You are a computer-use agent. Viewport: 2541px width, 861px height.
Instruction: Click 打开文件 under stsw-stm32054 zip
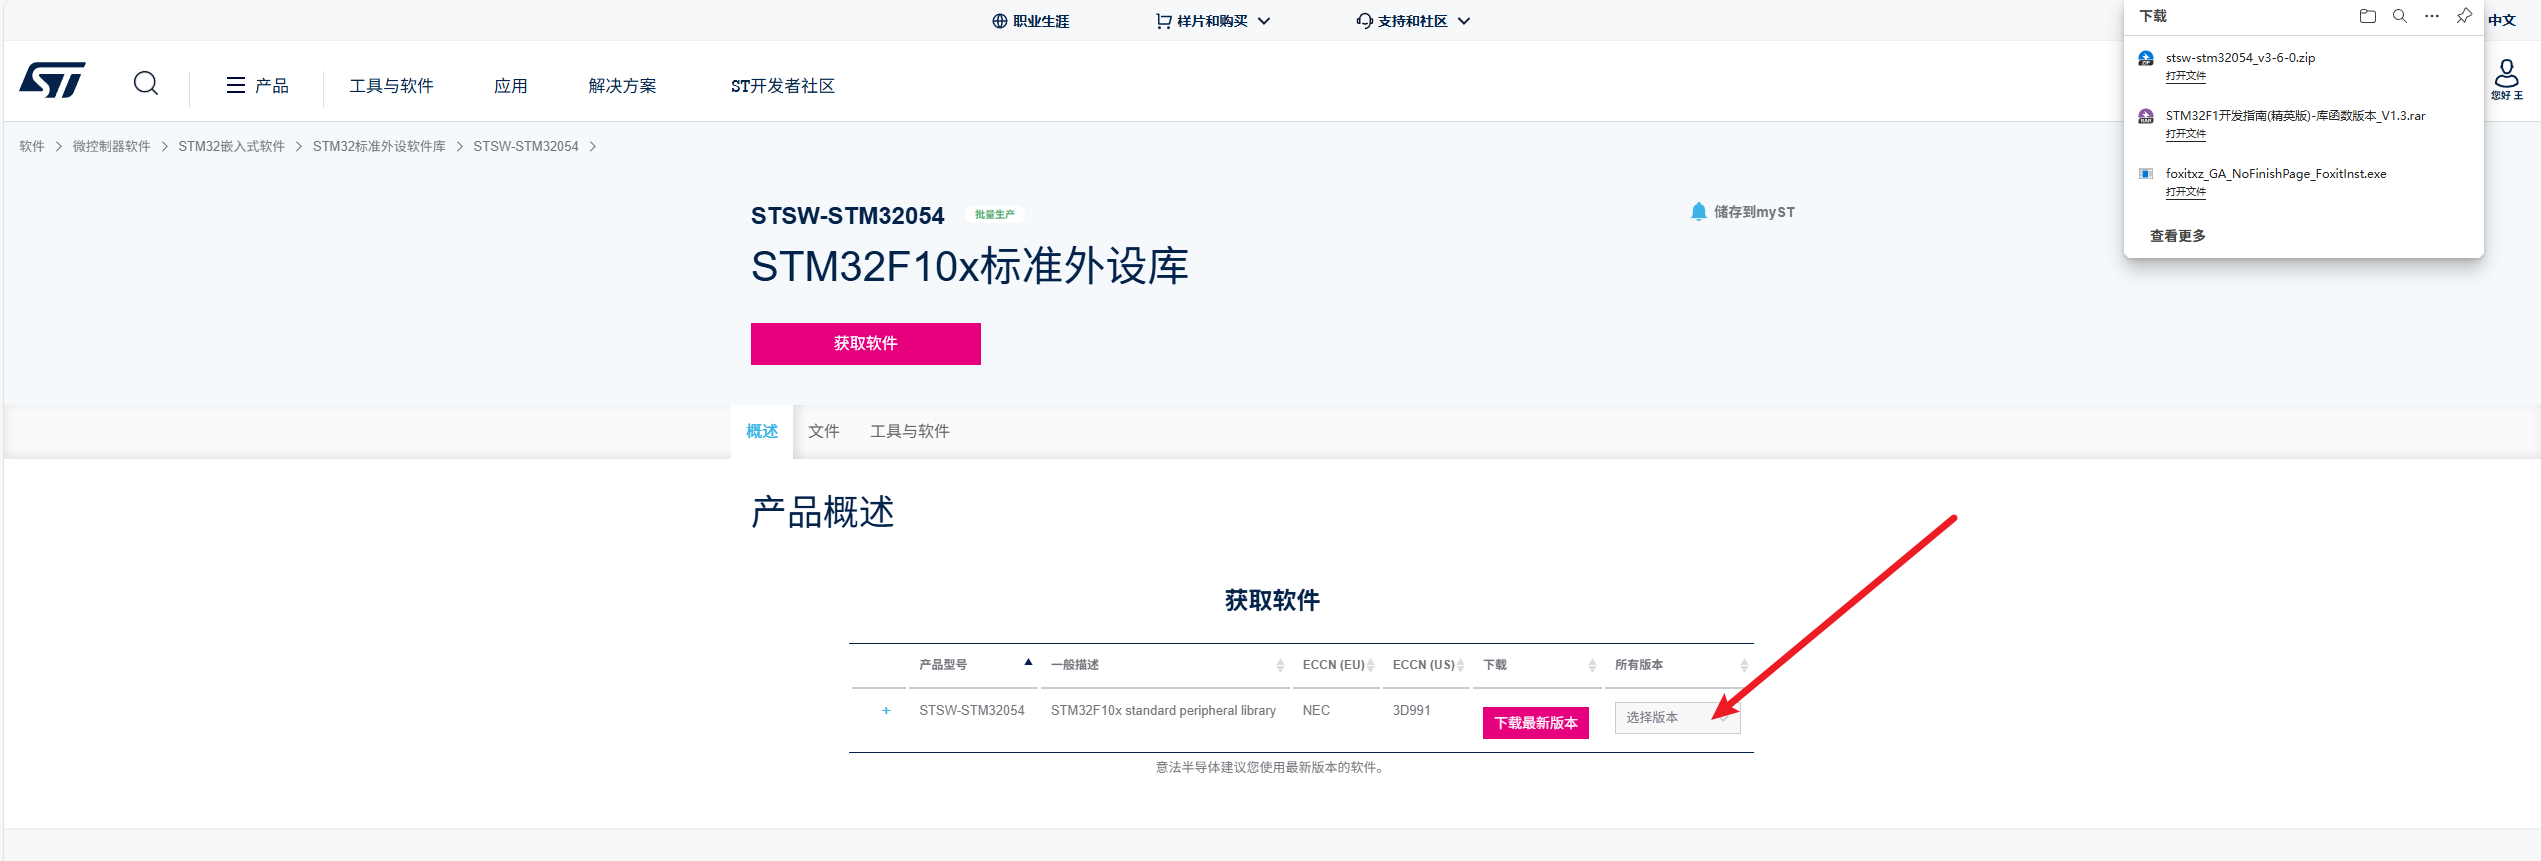(2186, 76)
